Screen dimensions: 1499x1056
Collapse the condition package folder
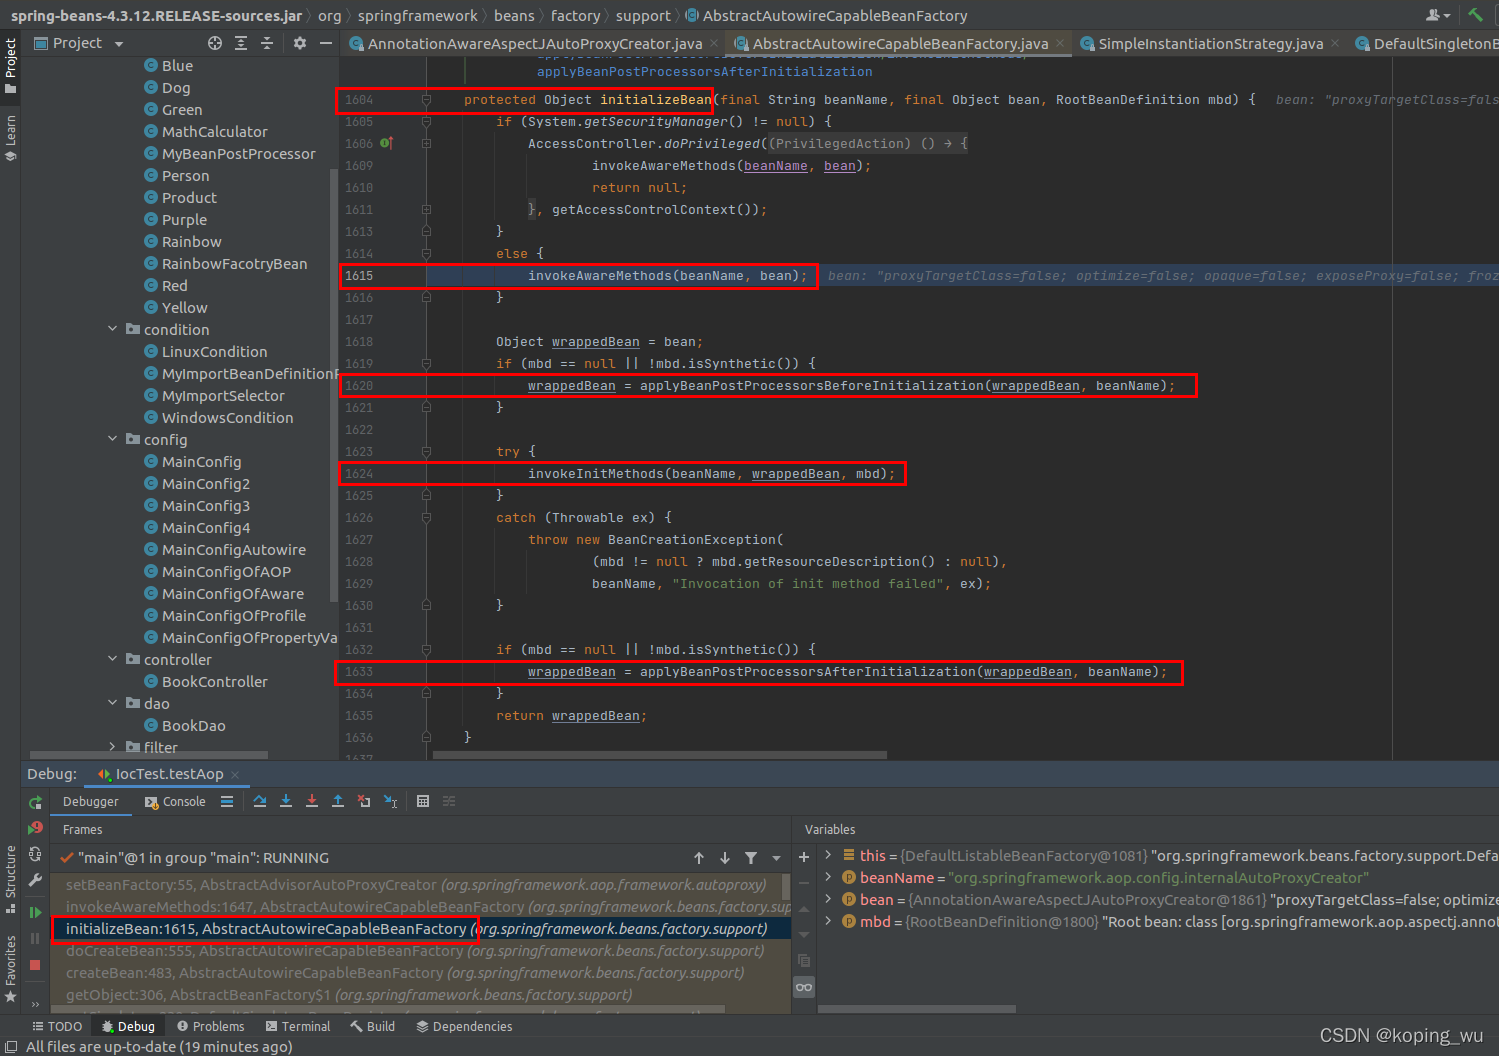tap(113, 329)
